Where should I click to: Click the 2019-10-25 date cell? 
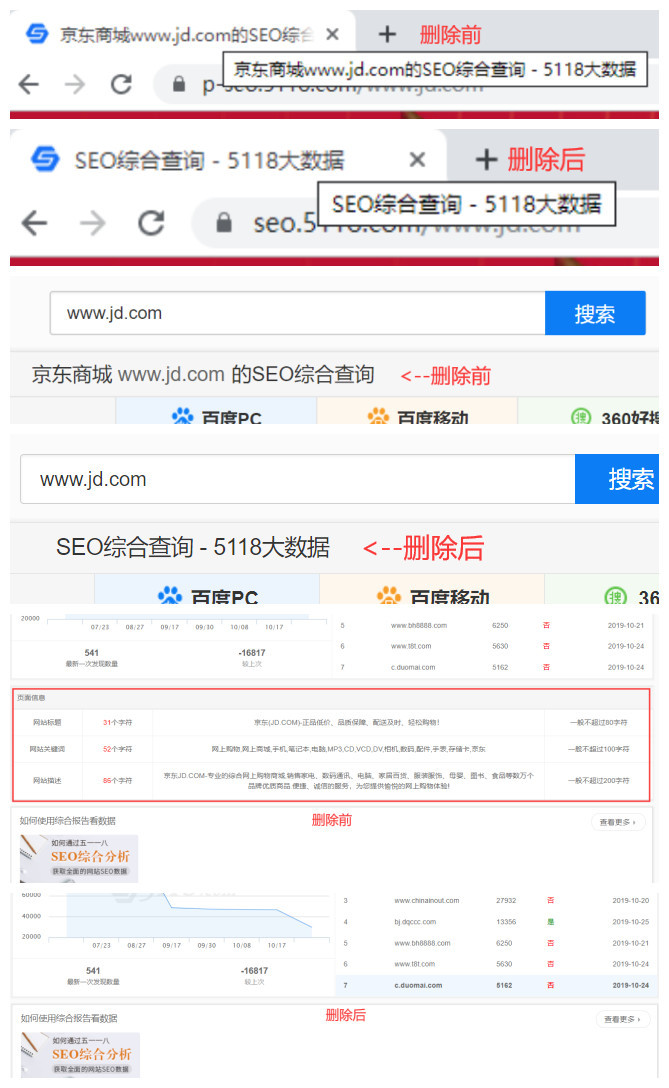pos(630,922)
